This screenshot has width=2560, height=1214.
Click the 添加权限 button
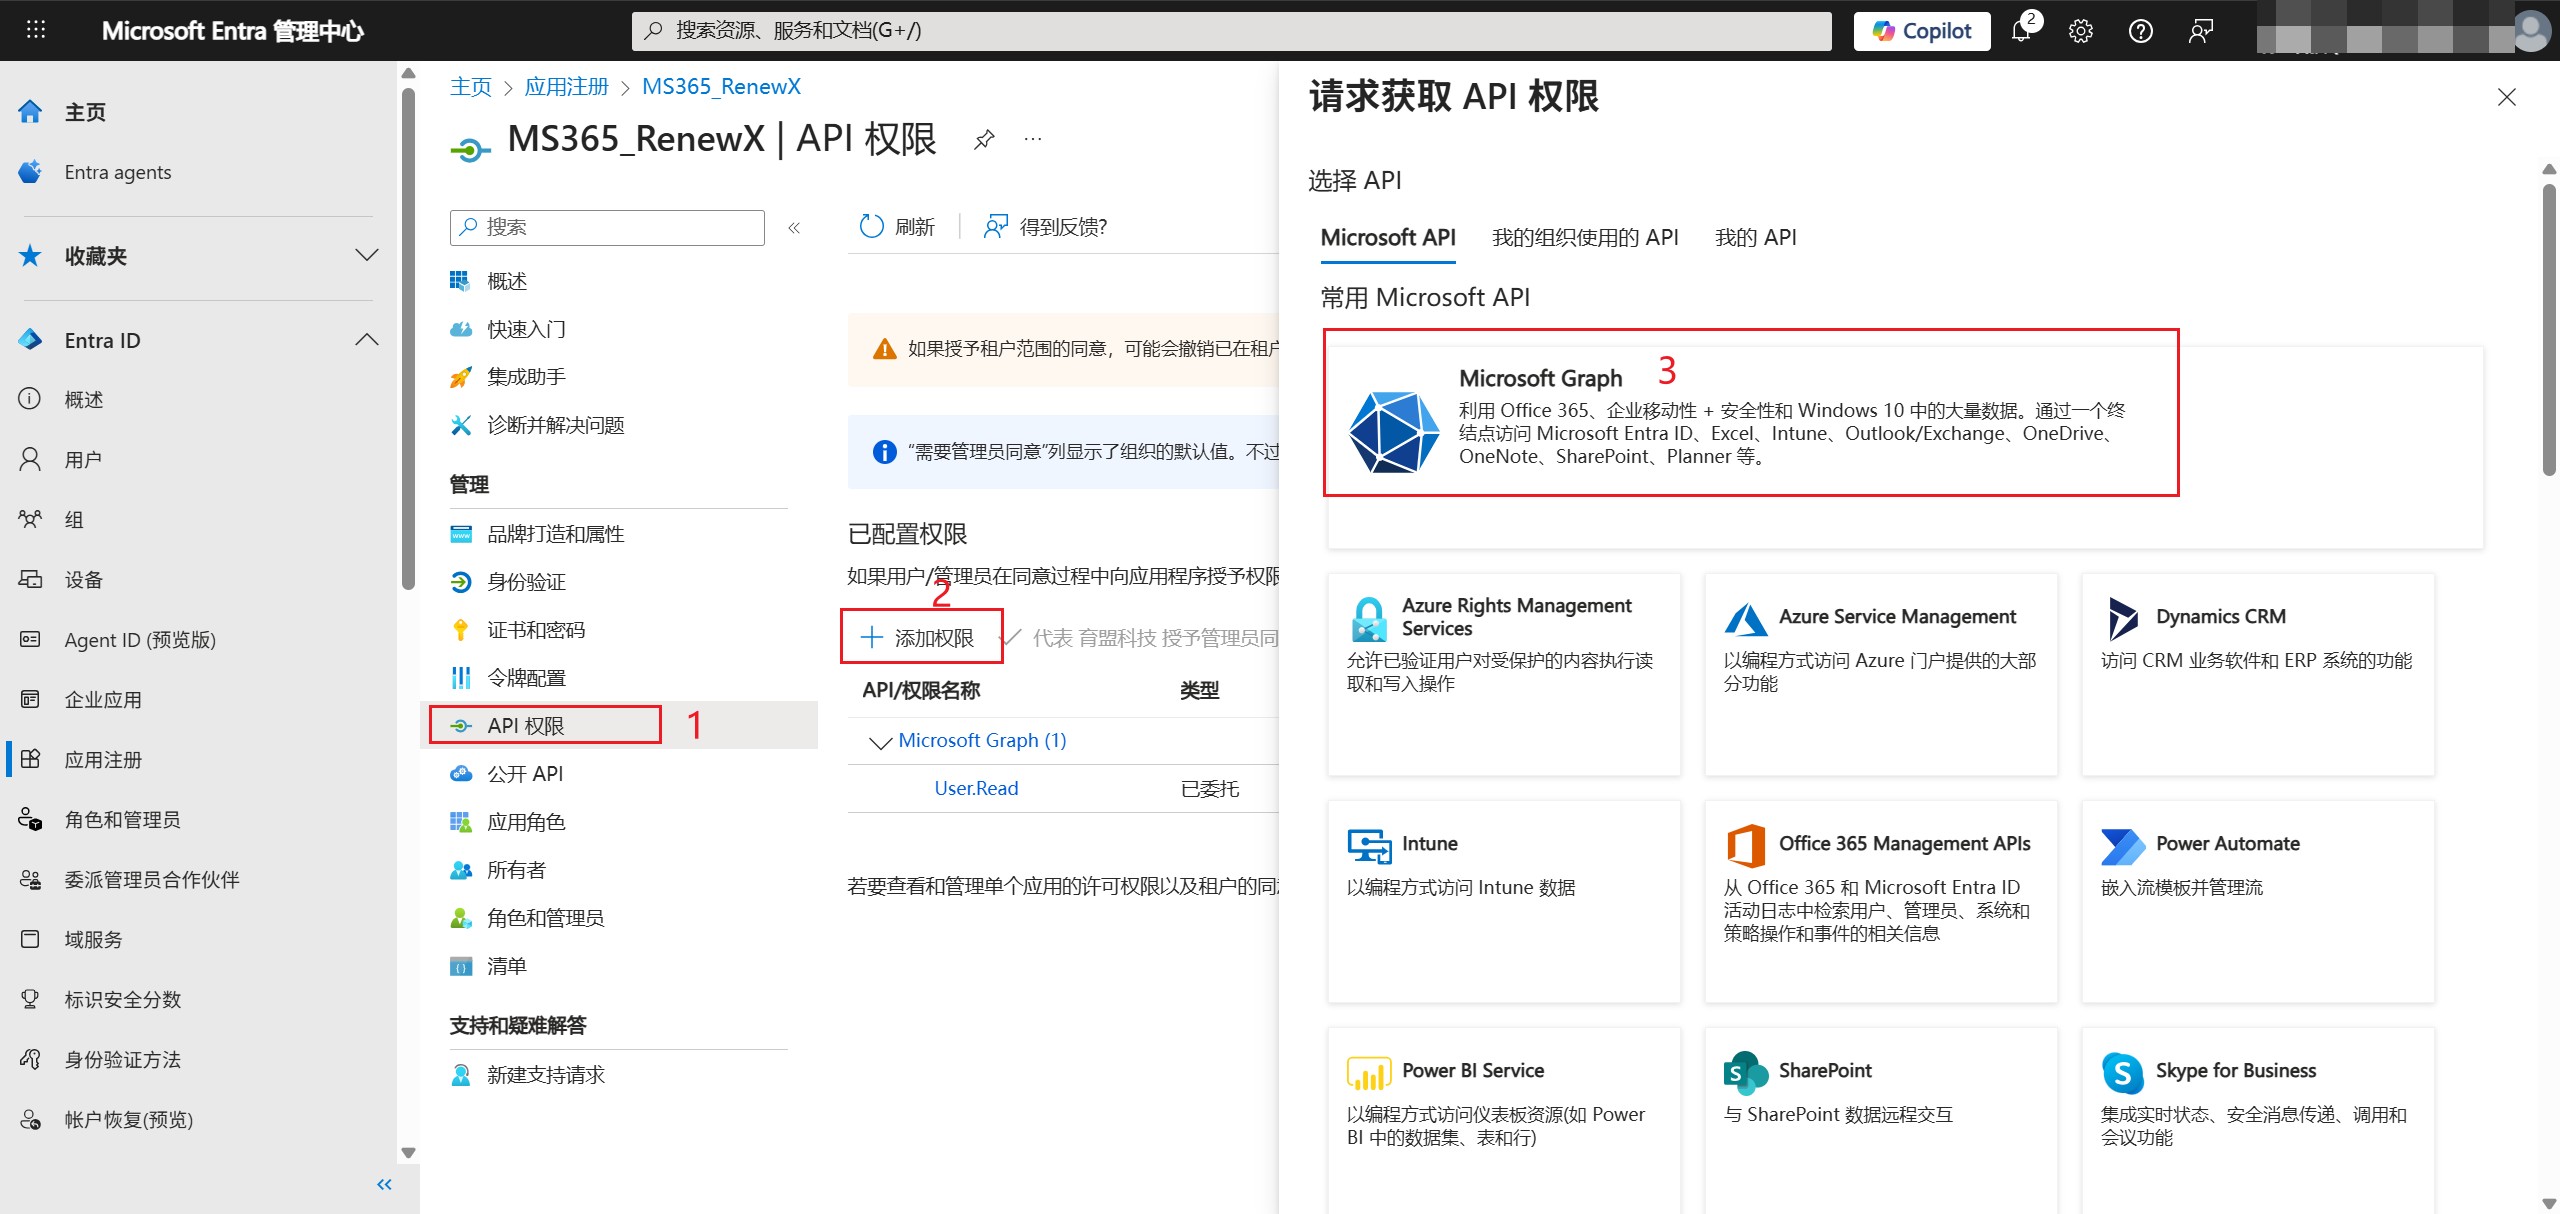[919, 638]
